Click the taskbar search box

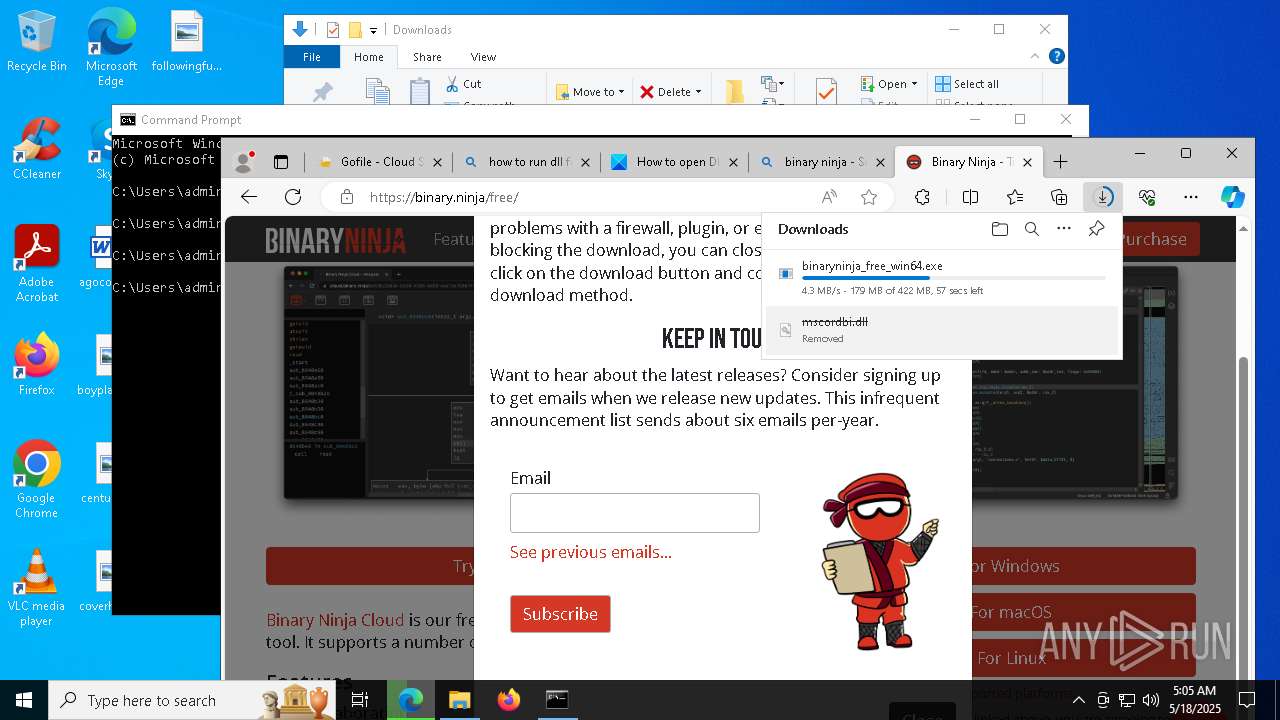(x=193, y=700)
